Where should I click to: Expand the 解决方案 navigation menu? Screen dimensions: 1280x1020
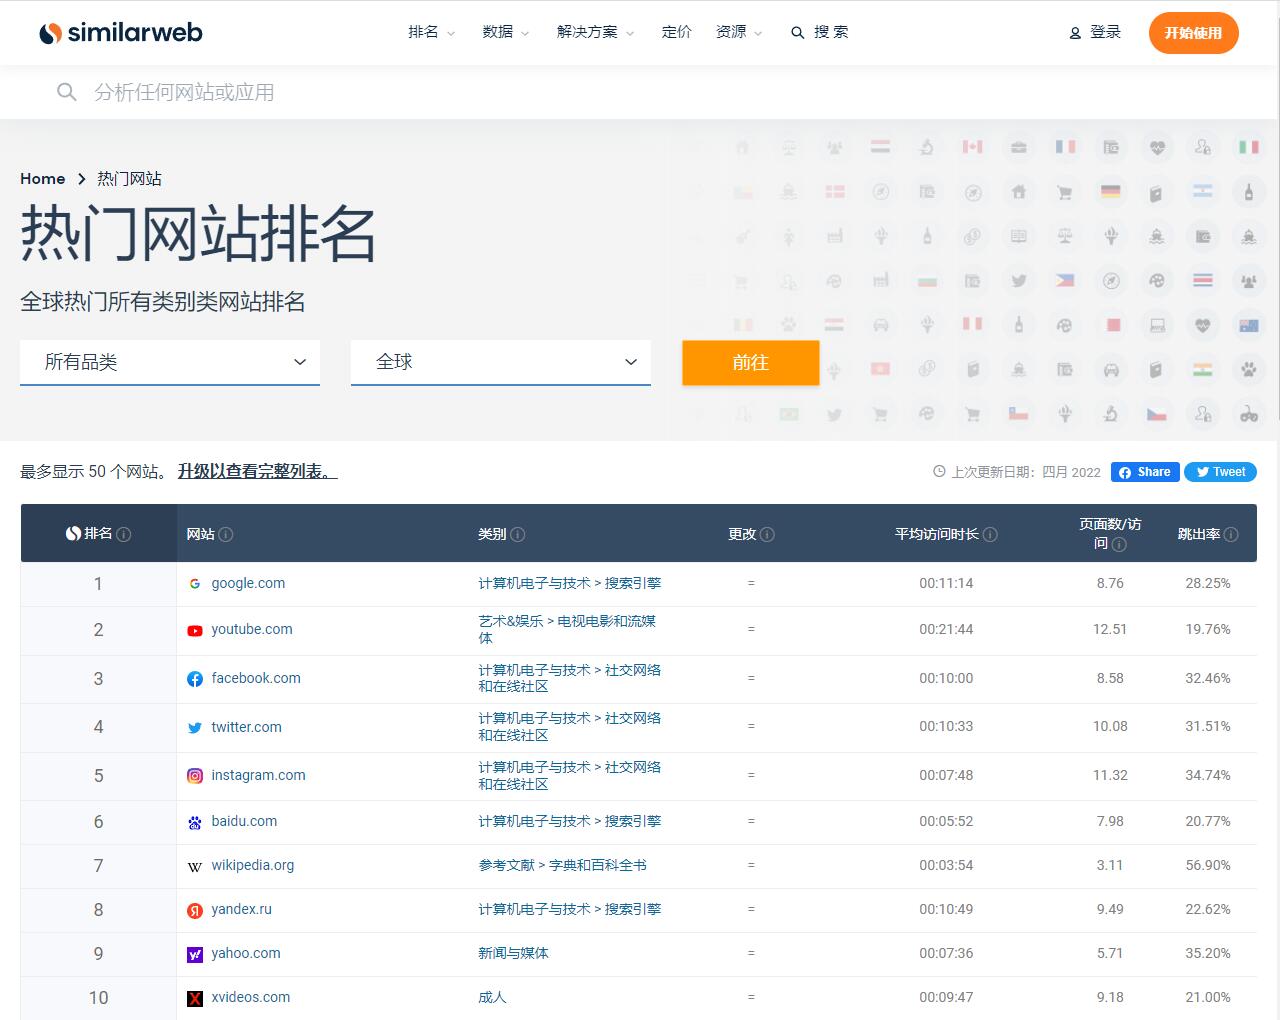coord(595,32)
